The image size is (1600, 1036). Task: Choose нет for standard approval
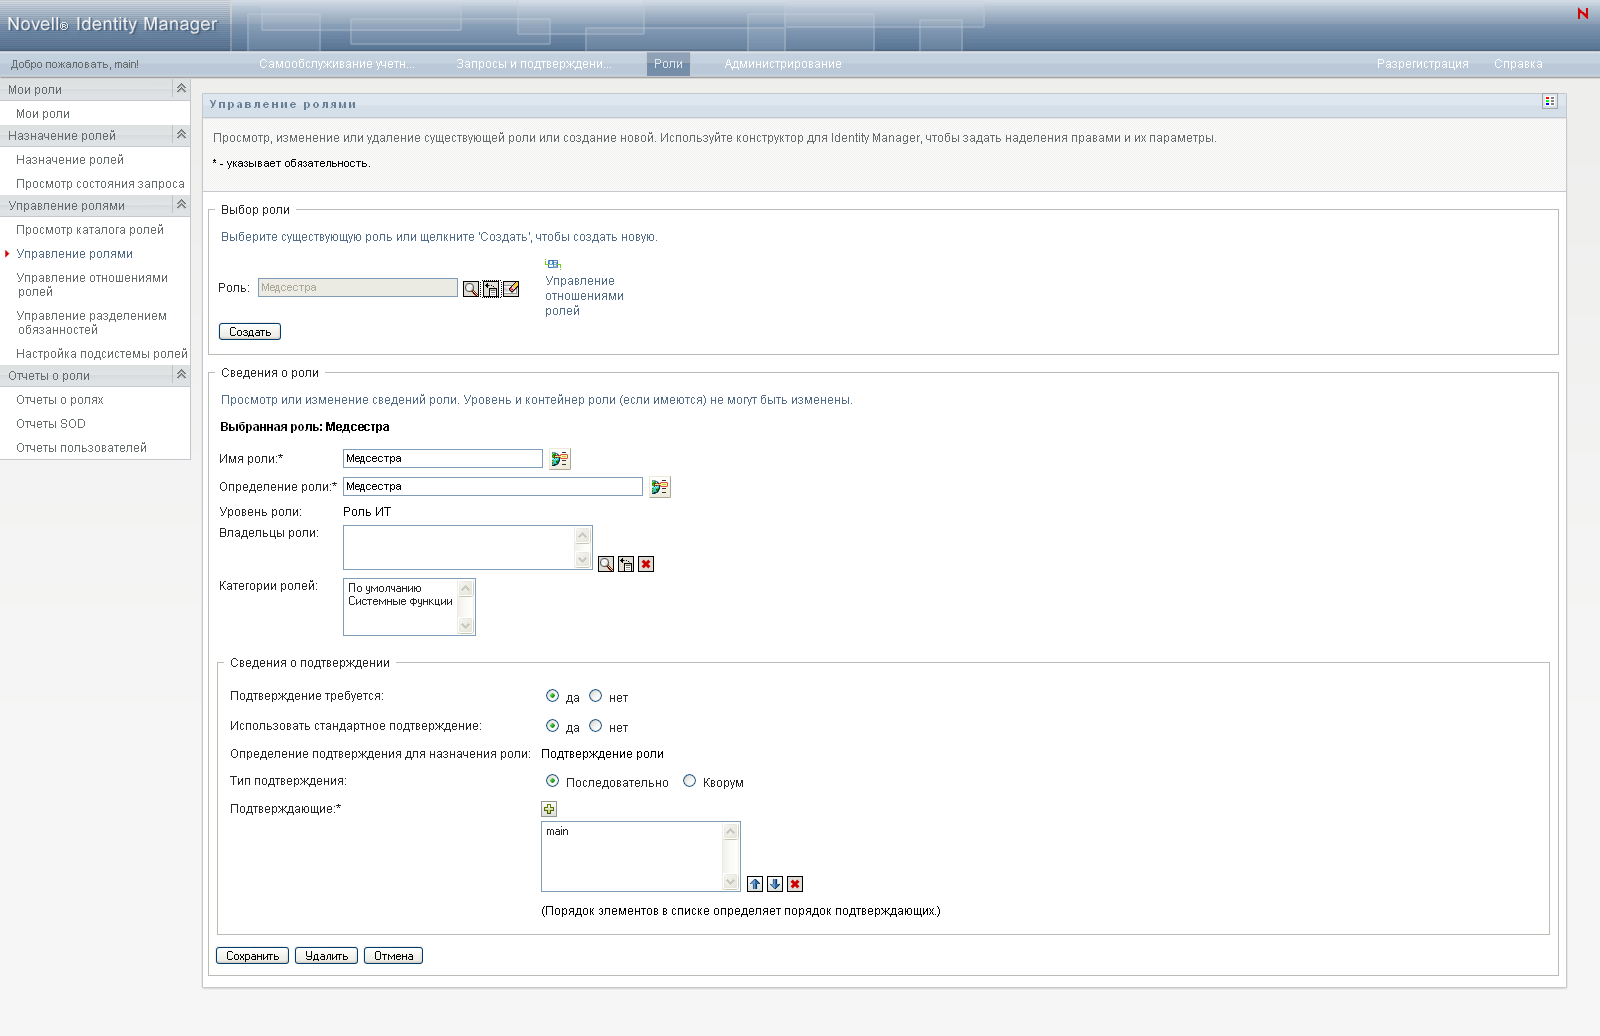[x=595, y=726]
